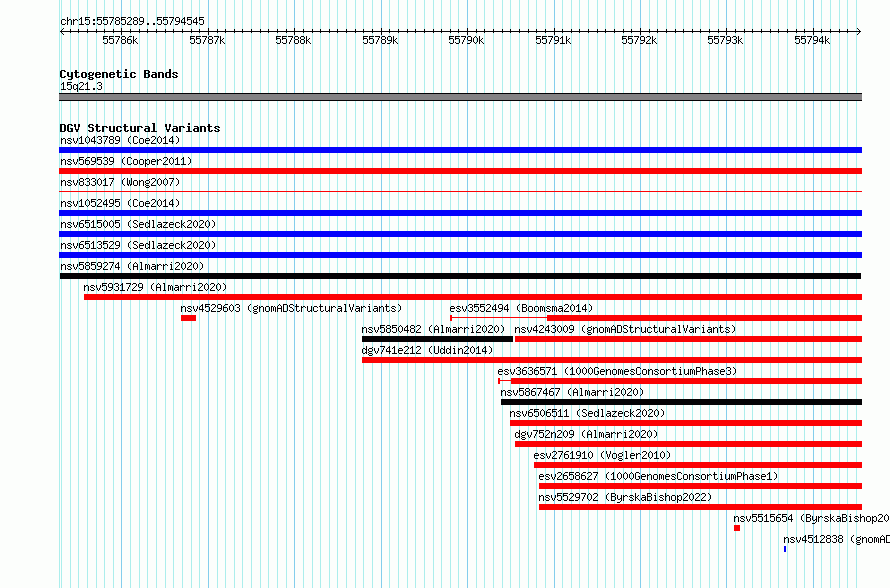Open the nsv6506511 (Sedlazeck2020) label
This screenshot has height=588, width=890.
pos(587,413)
